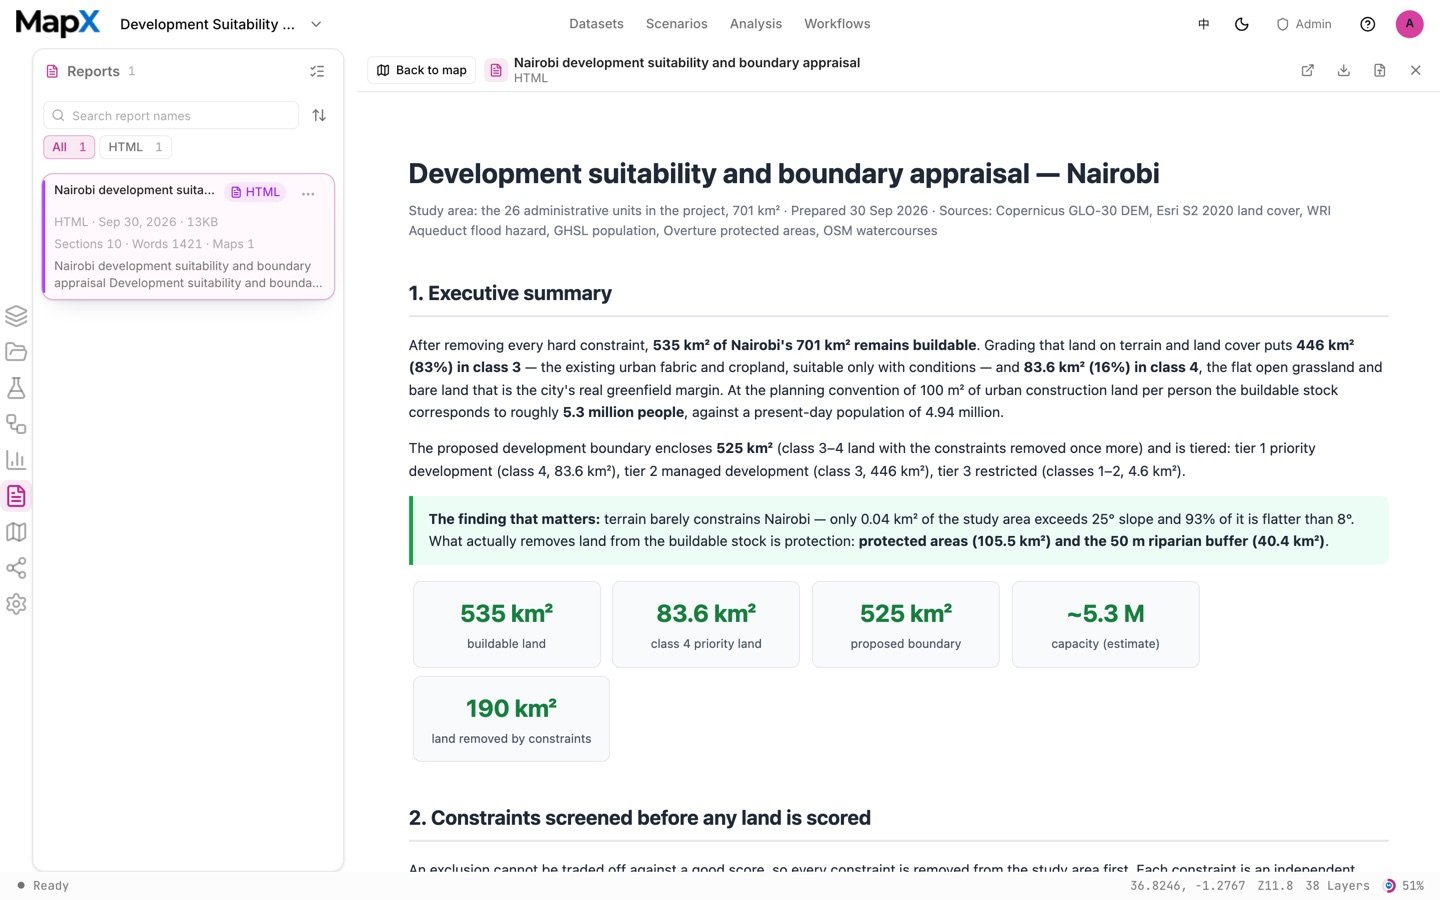Toggle dark mode moon icon

pos(1242,24)
